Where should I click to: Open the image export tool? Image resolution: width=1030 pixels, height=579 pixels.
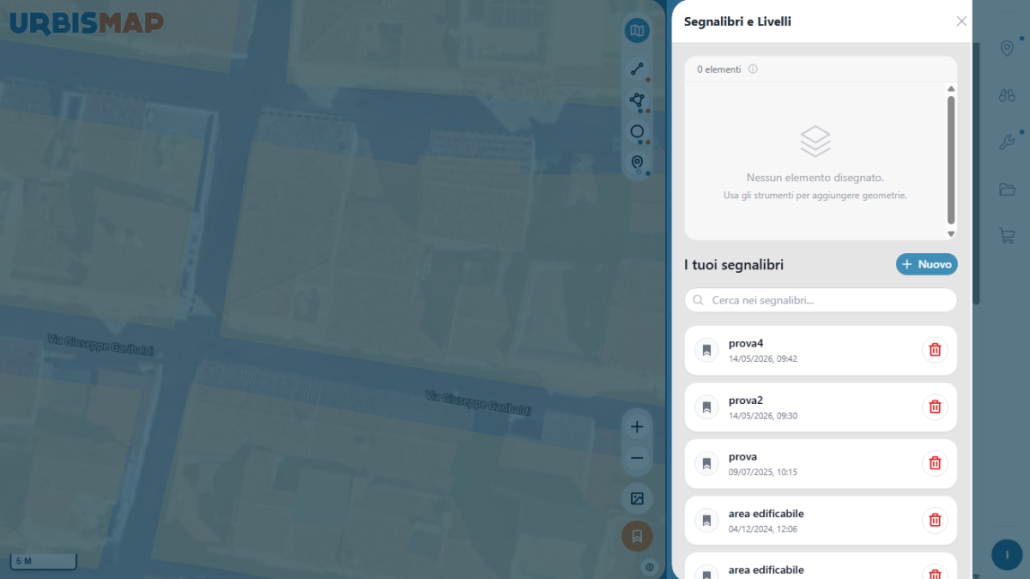coord(637,499)
